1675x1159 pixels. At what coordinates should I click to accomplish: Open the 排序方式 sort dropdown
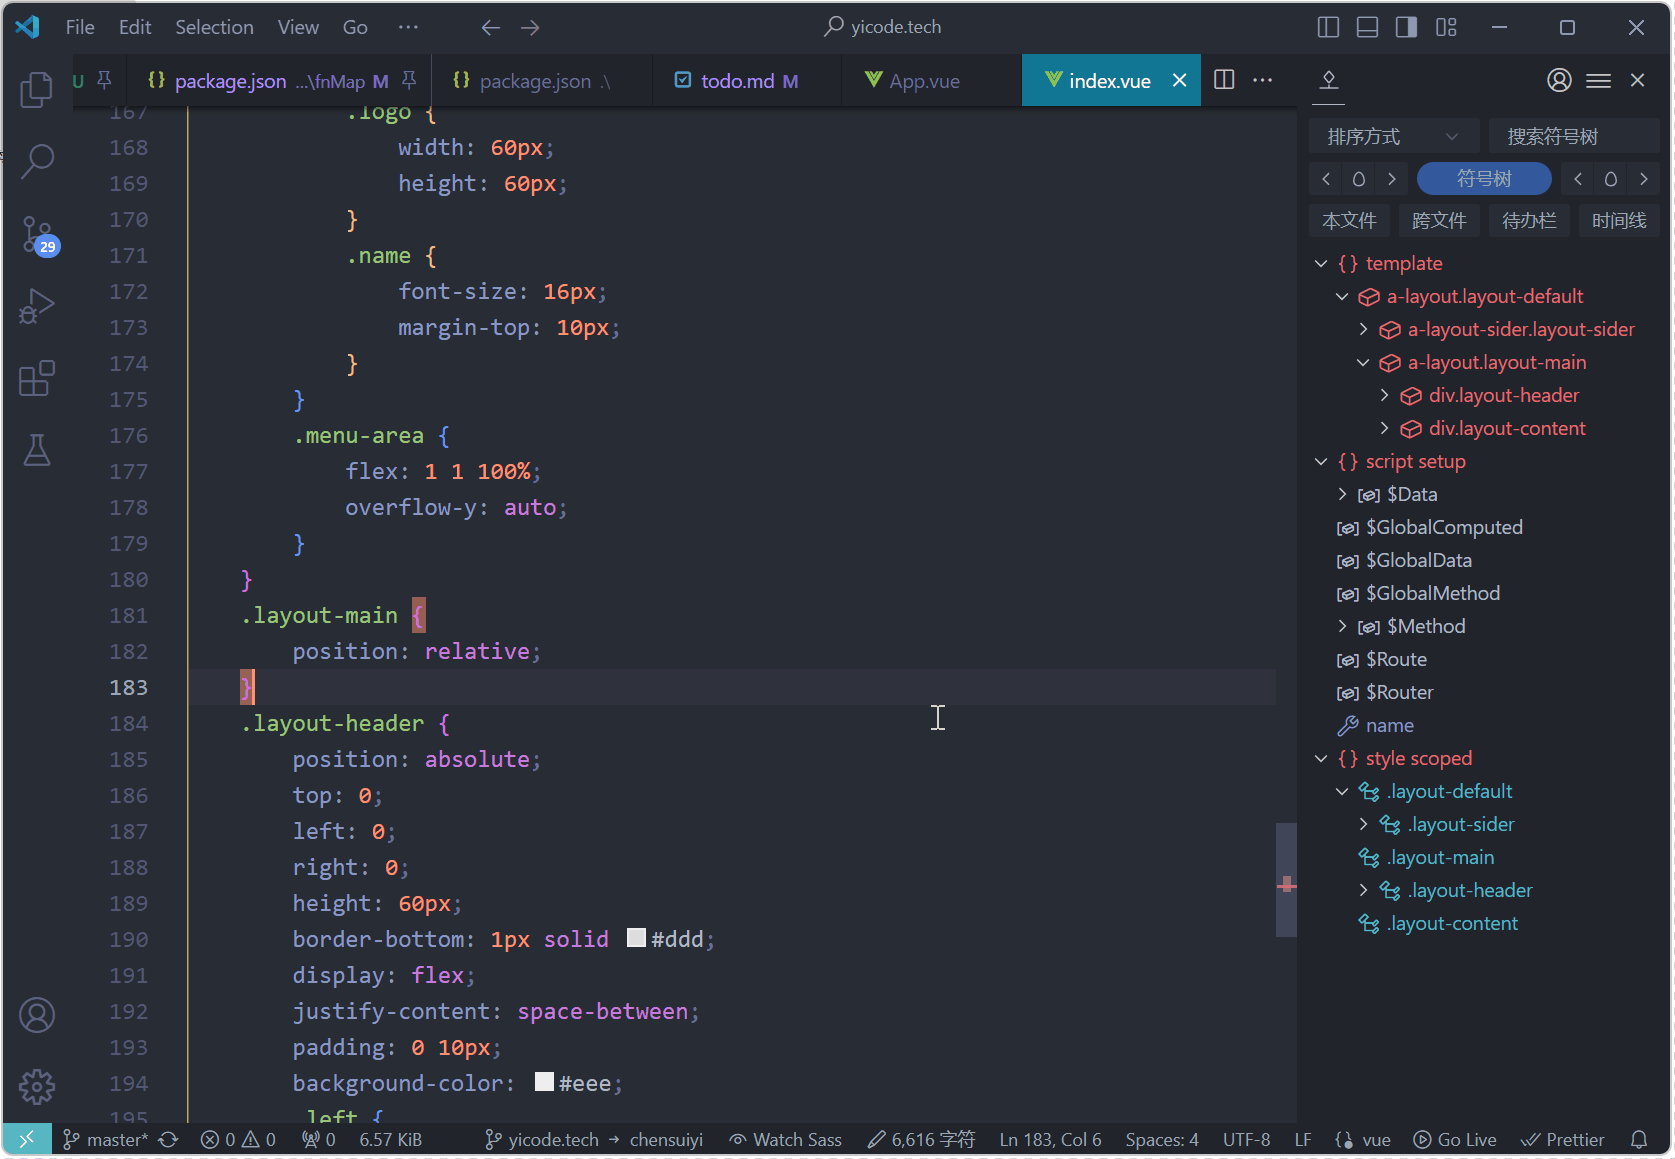1392,137
